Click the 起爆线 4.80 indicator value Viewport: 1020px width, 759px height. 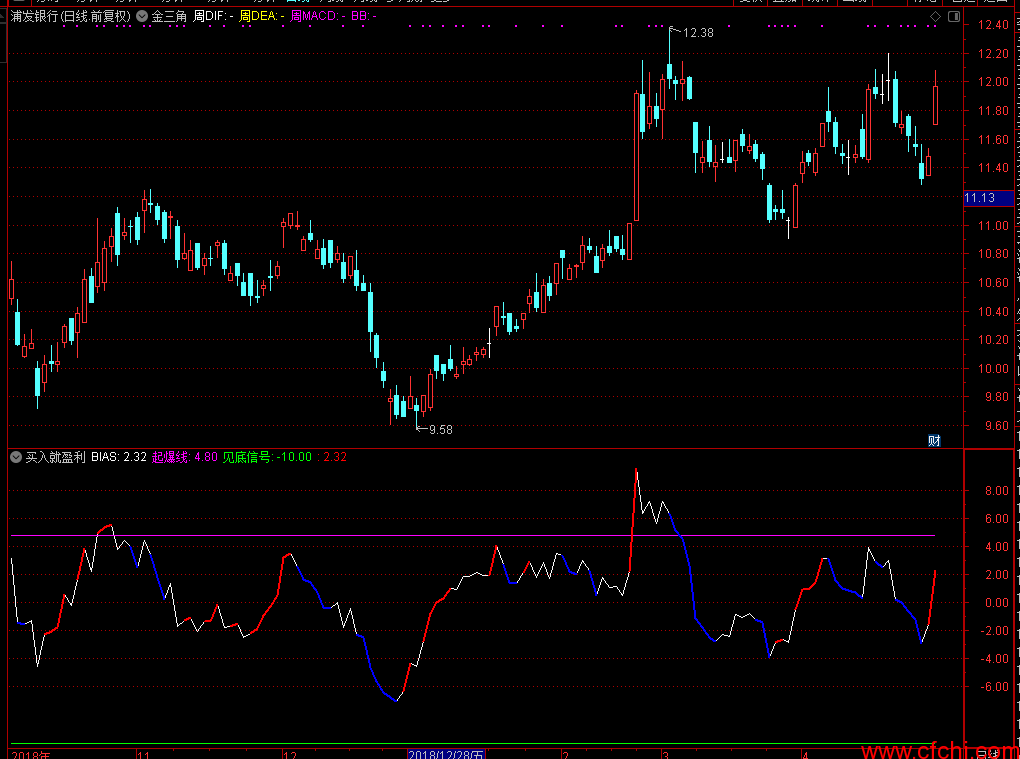point(185,457)
